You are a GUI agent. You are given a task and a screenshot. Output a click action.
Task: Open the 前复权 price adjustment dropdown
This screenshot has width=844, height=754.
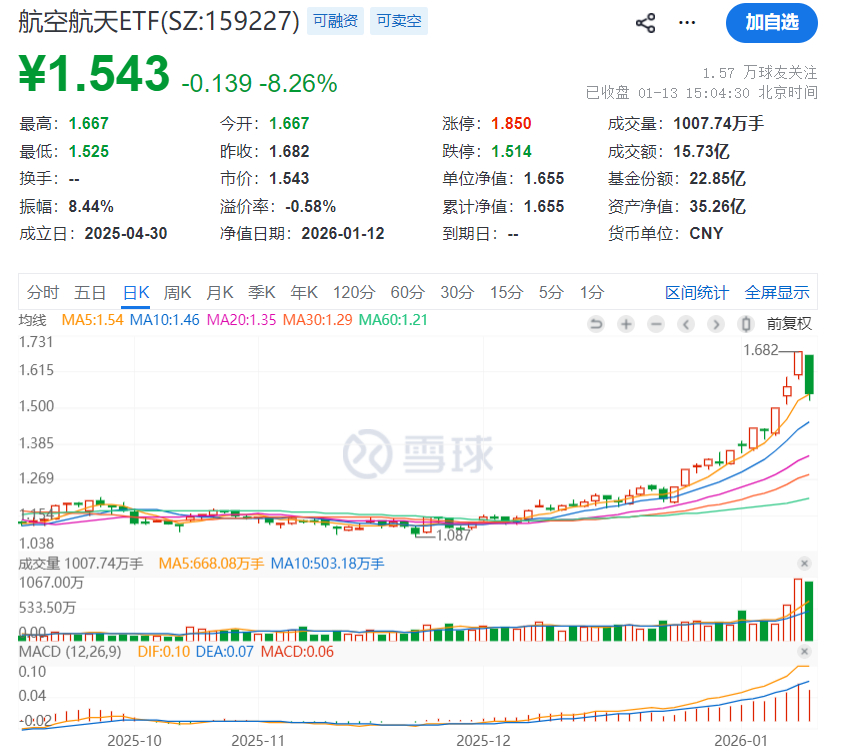click(791, 324)
